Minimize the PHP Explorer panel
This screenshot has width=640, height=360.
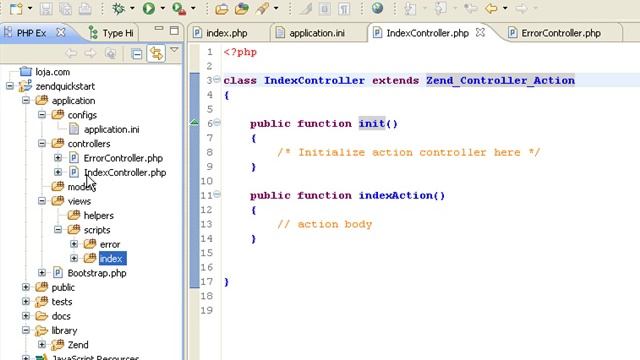pos(159,29)
